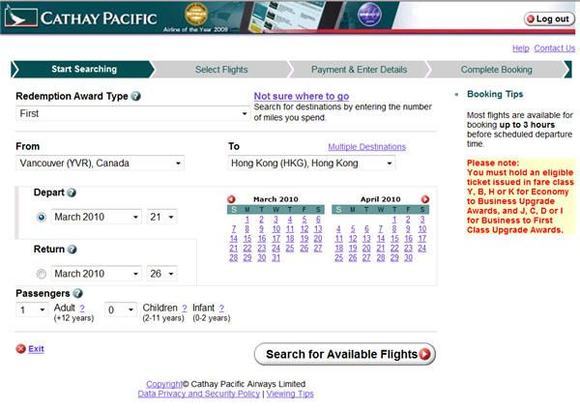Click the oneworld purple globe badge
The height and width of the screenshot is (415, 580).
[369, 15]
